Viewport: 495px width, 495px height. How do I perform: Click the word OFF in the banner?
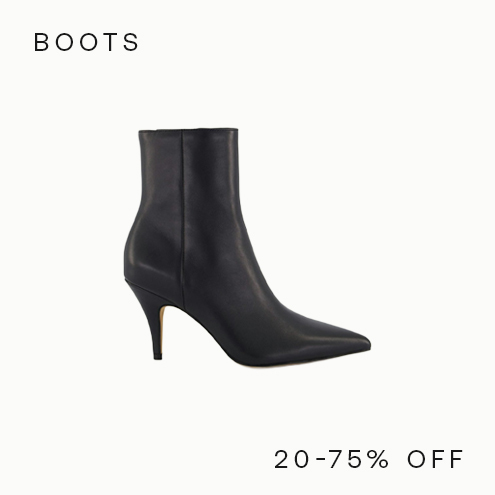[x=435, y=459]
